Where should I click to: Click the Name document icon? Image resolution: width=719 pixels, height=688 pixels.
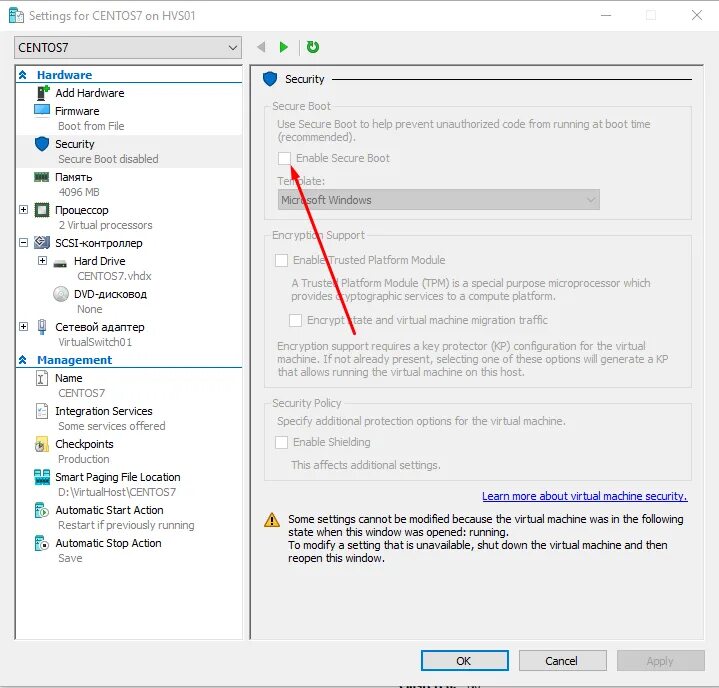[x=42, y=378]
